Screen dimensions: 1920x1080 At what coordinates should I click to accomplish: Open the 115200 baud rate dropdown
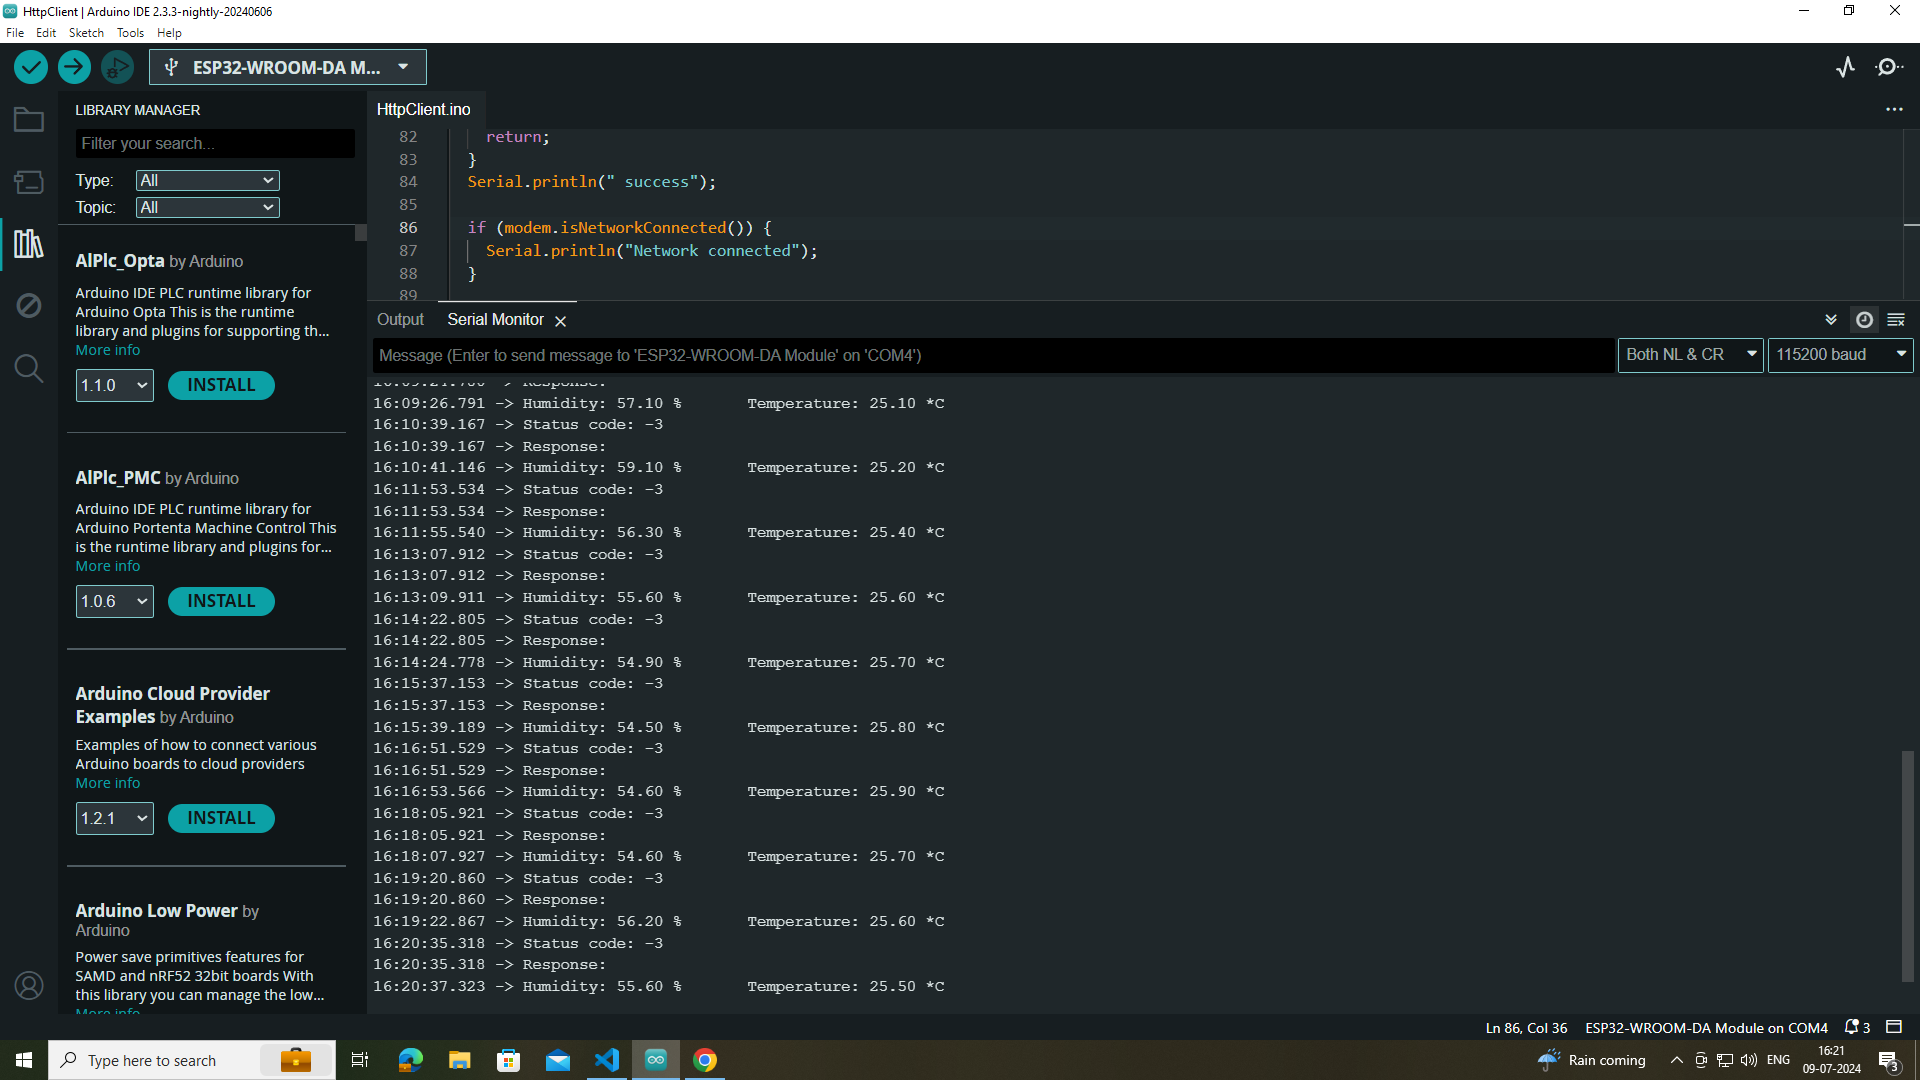click(x=1840, y=355)
